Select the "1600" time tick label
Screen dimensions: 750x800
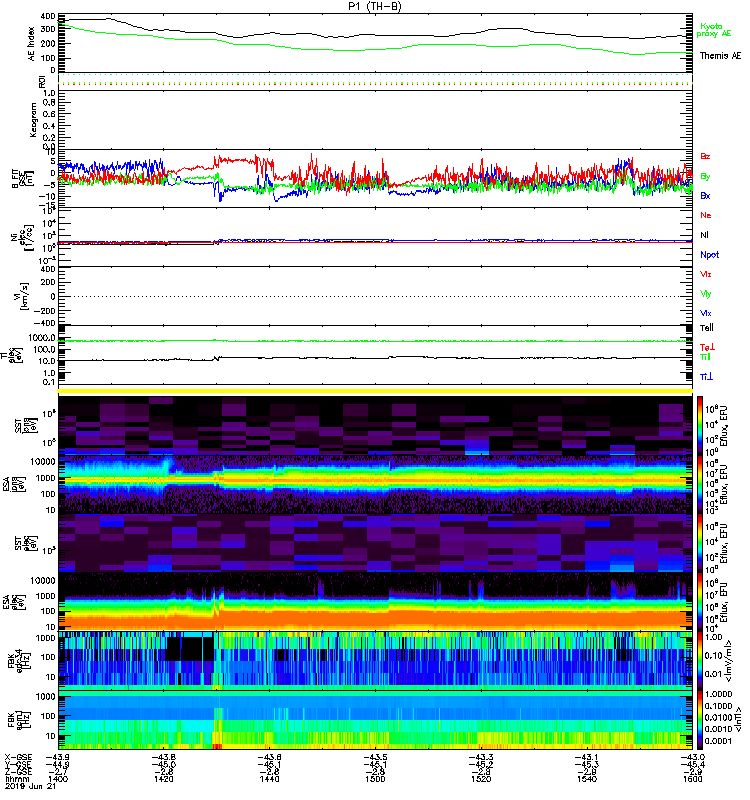(693, 779)
